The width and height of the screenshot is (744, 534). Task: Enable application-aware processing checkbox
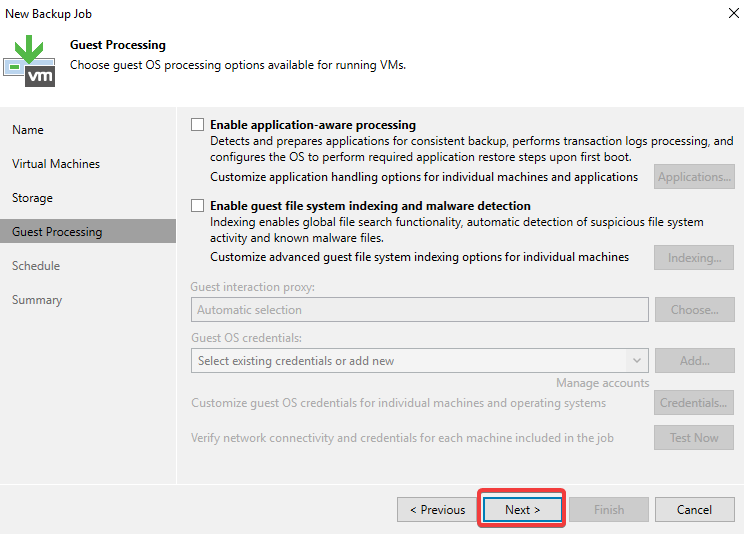coord(197,124)
